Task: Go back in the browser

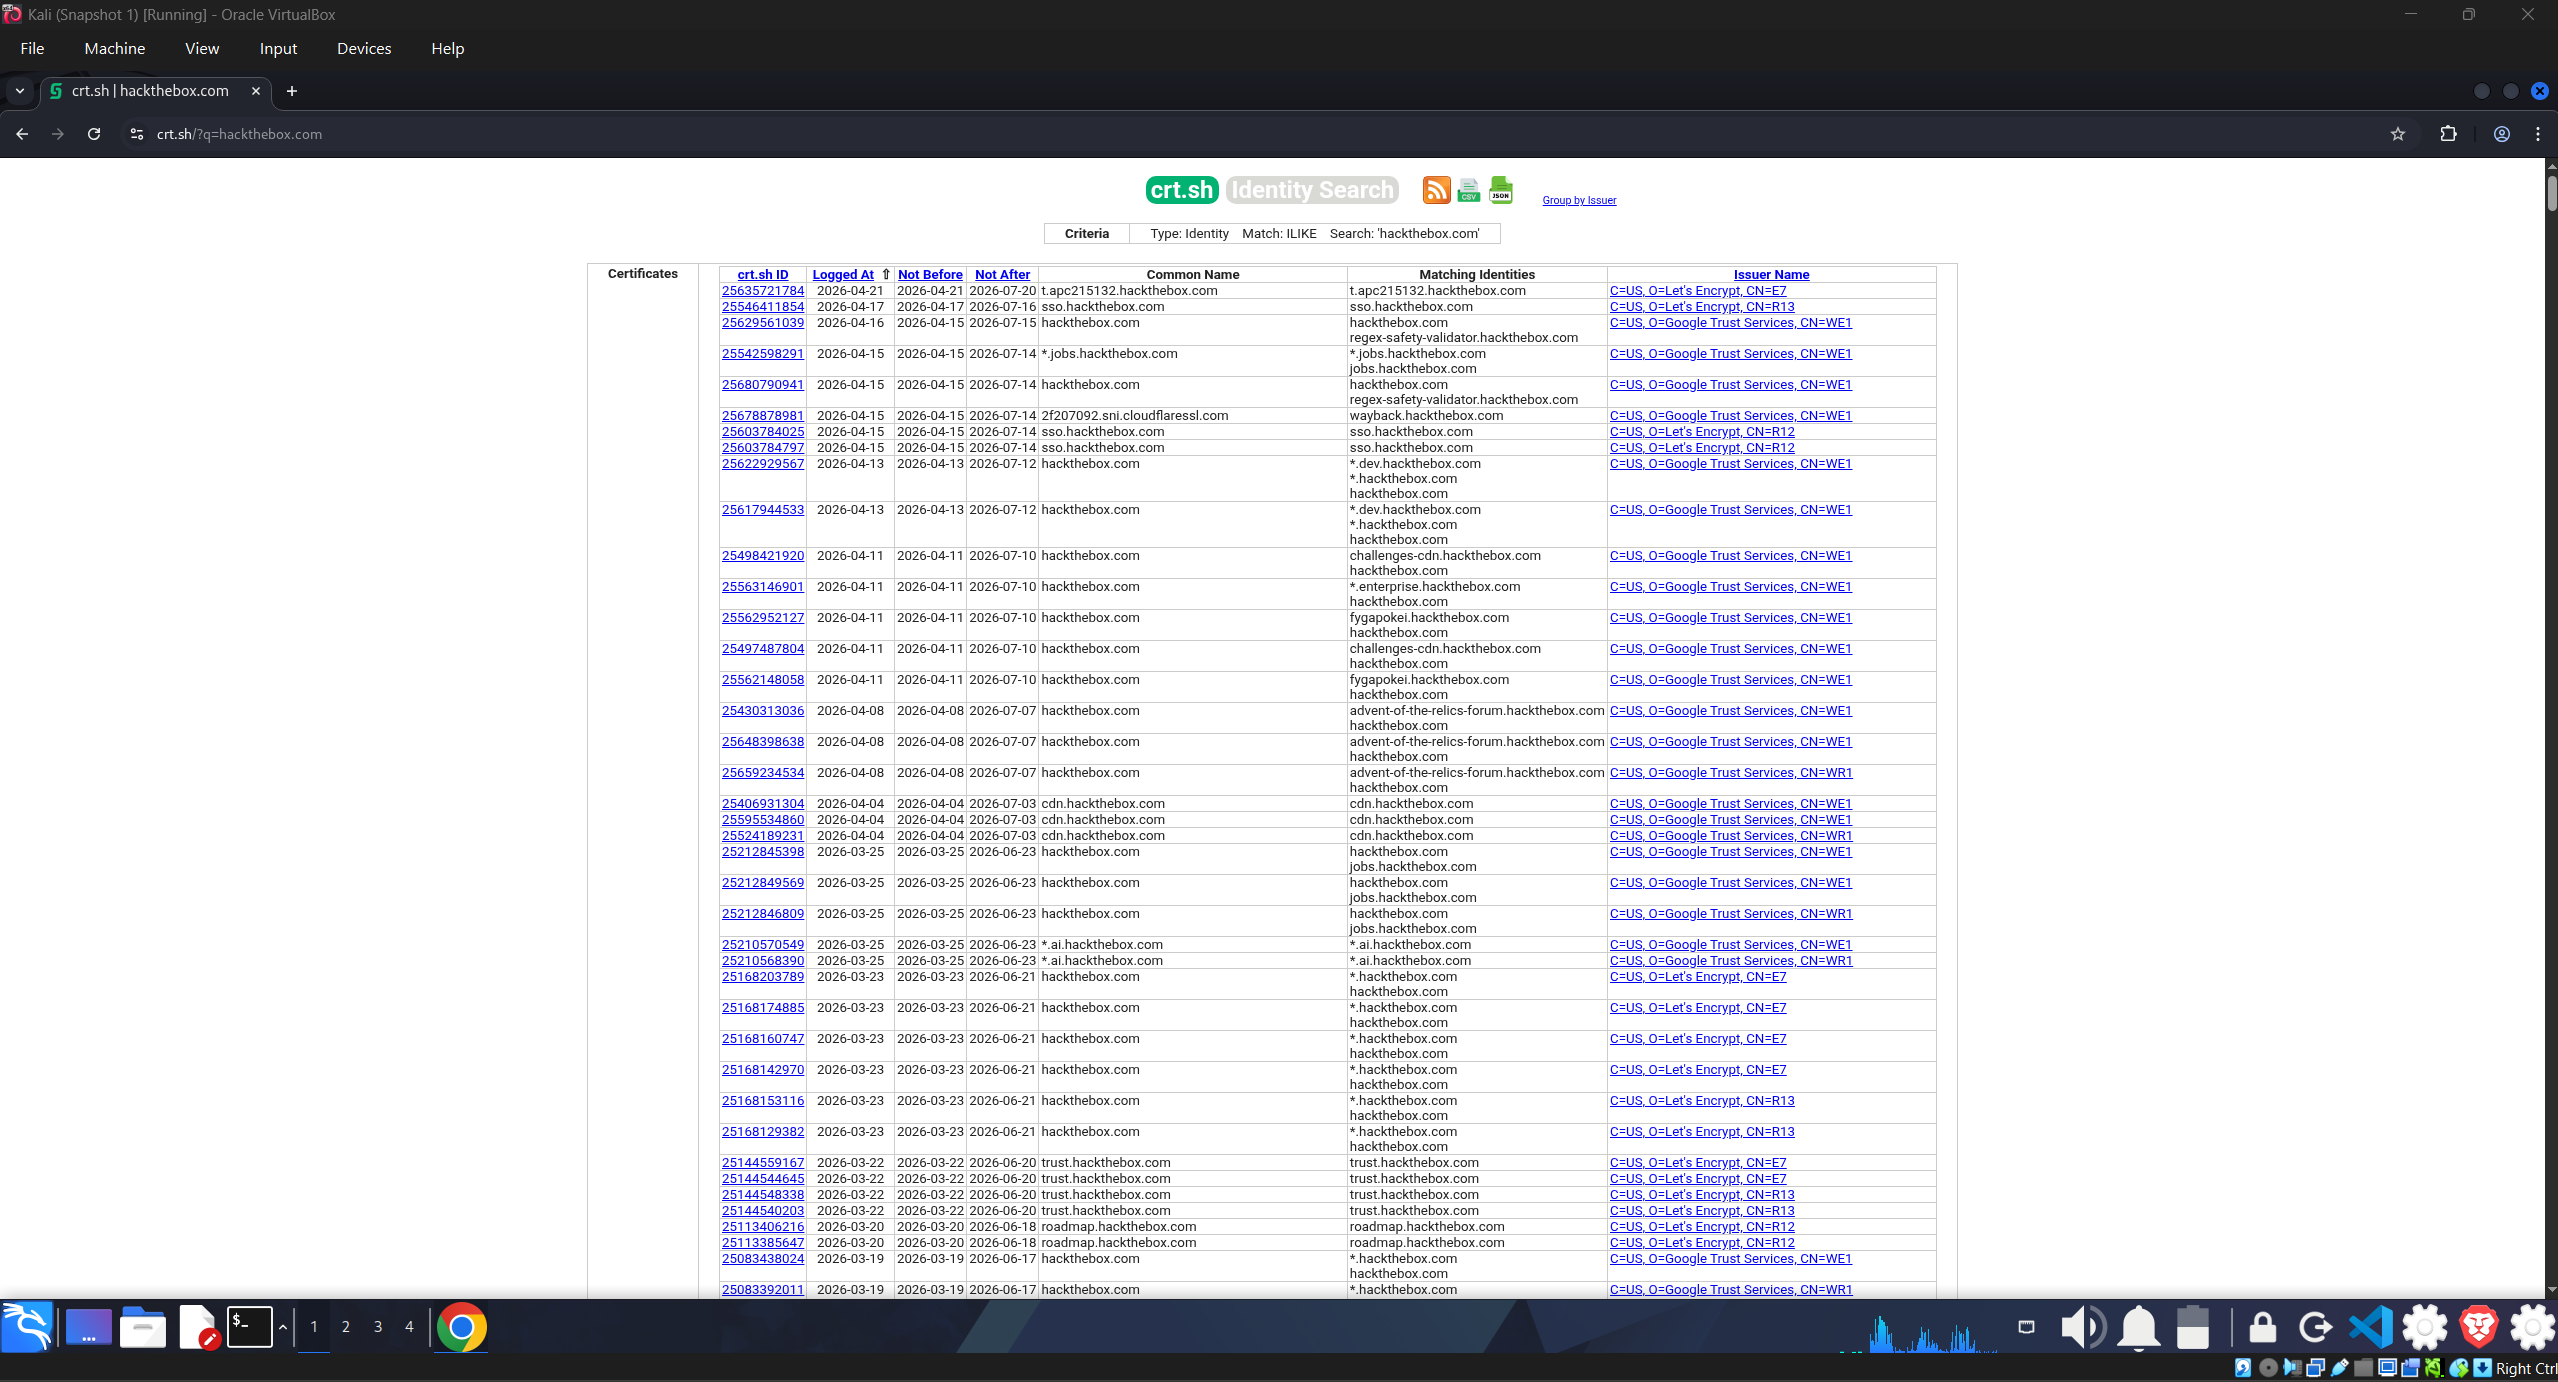Action: coord(22,134)
